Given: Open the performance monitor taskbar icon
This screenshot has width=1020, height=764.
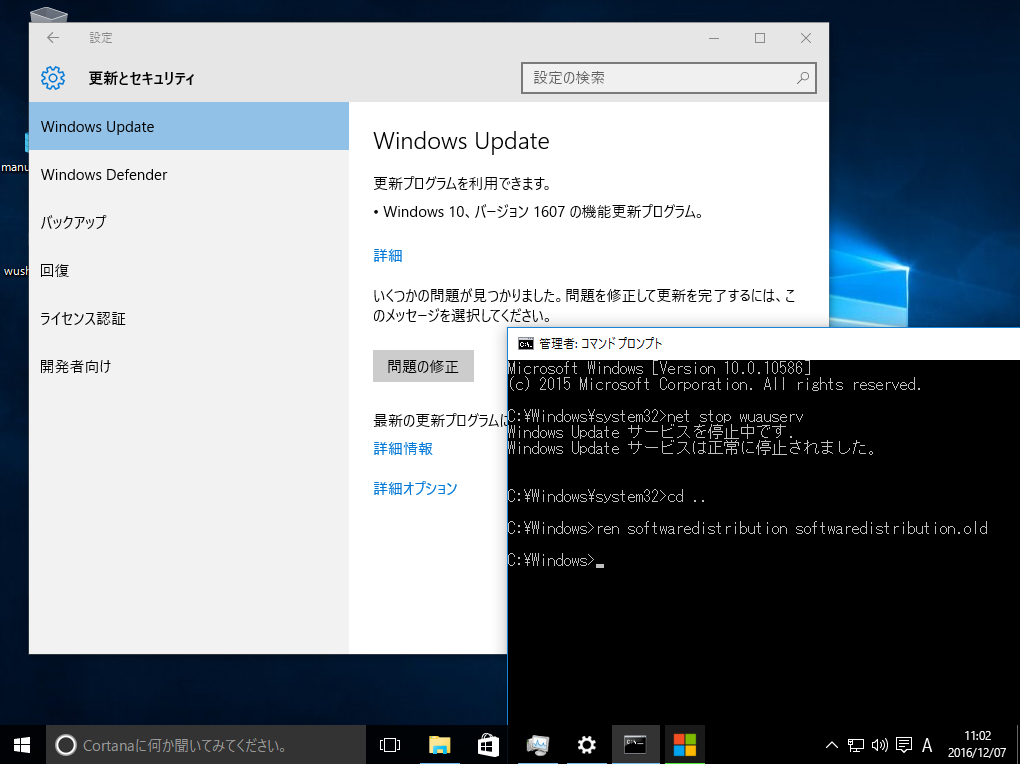Looking at the screenshot, I should (x=537, y=744).
